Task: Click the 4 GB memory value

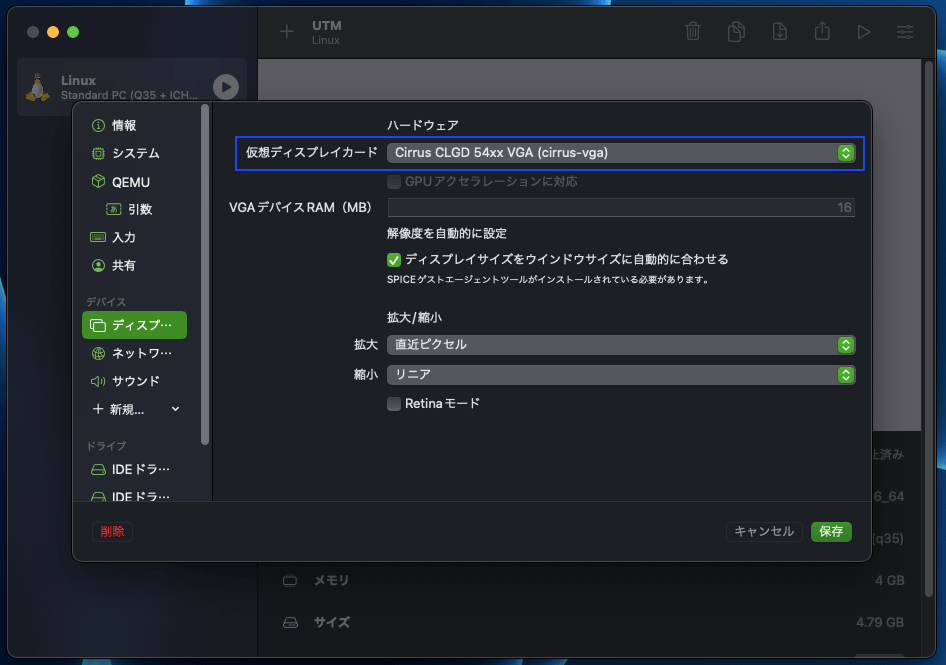Action: [889, 581]
